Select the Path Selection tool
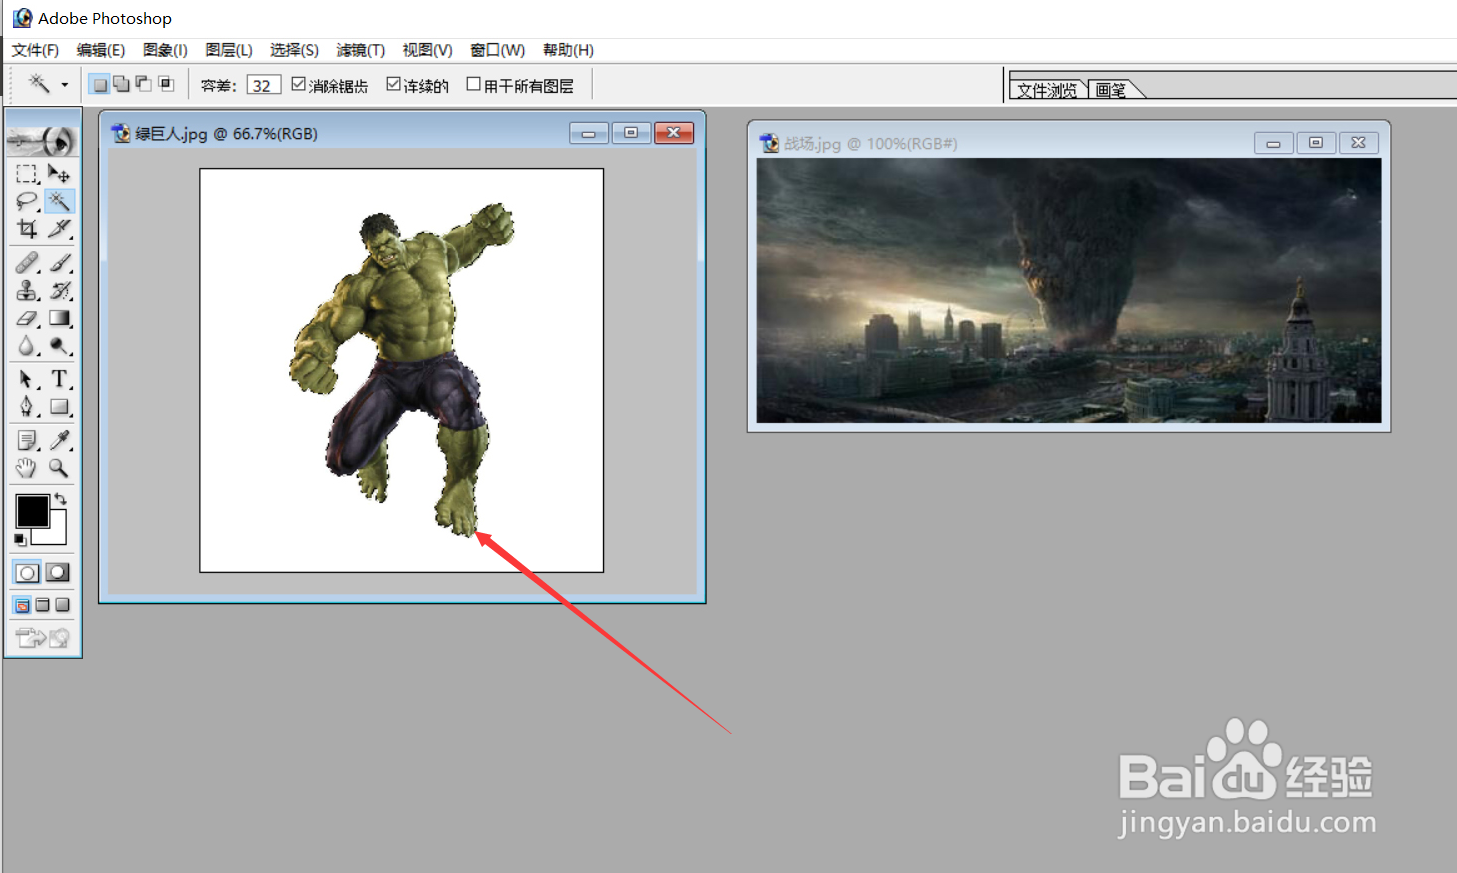1457x873 pixels. click(27, 379)
